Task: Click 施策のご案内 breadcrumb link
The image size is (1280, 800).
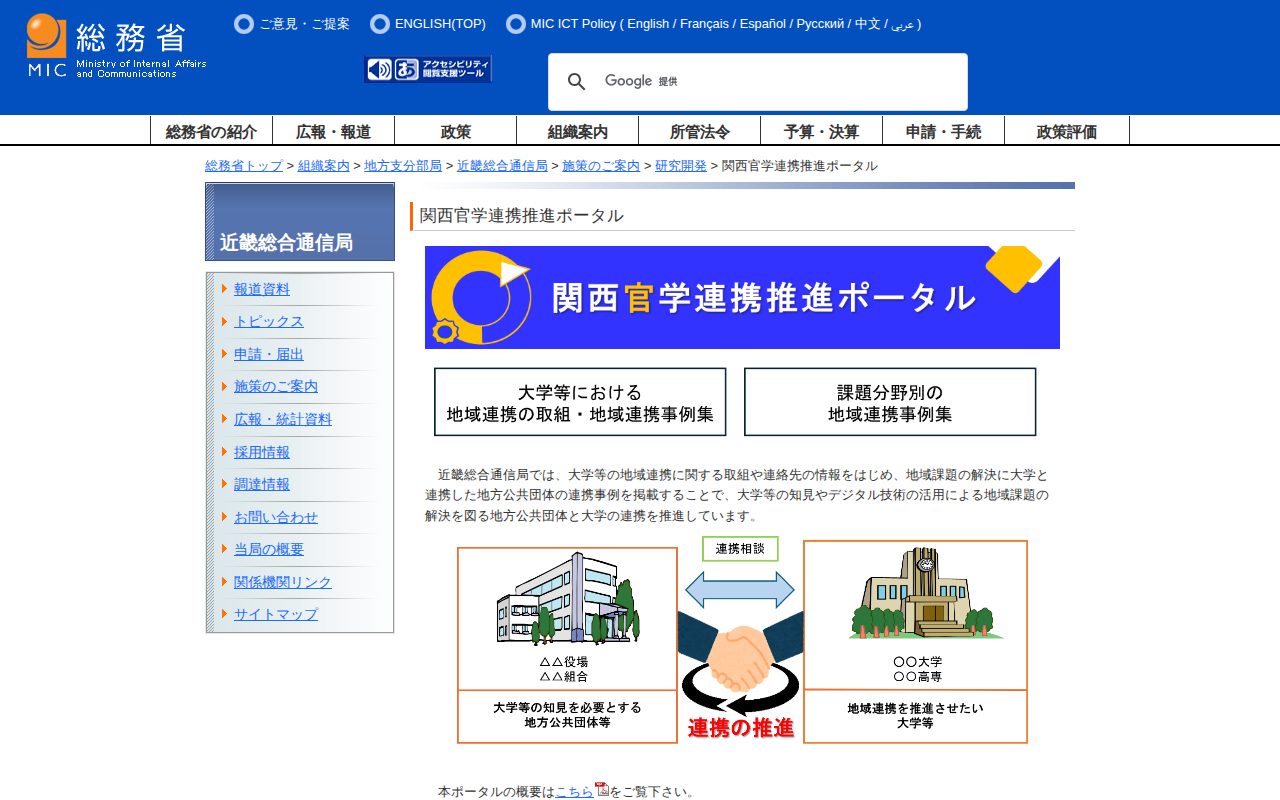Action: tap(601, 166)
